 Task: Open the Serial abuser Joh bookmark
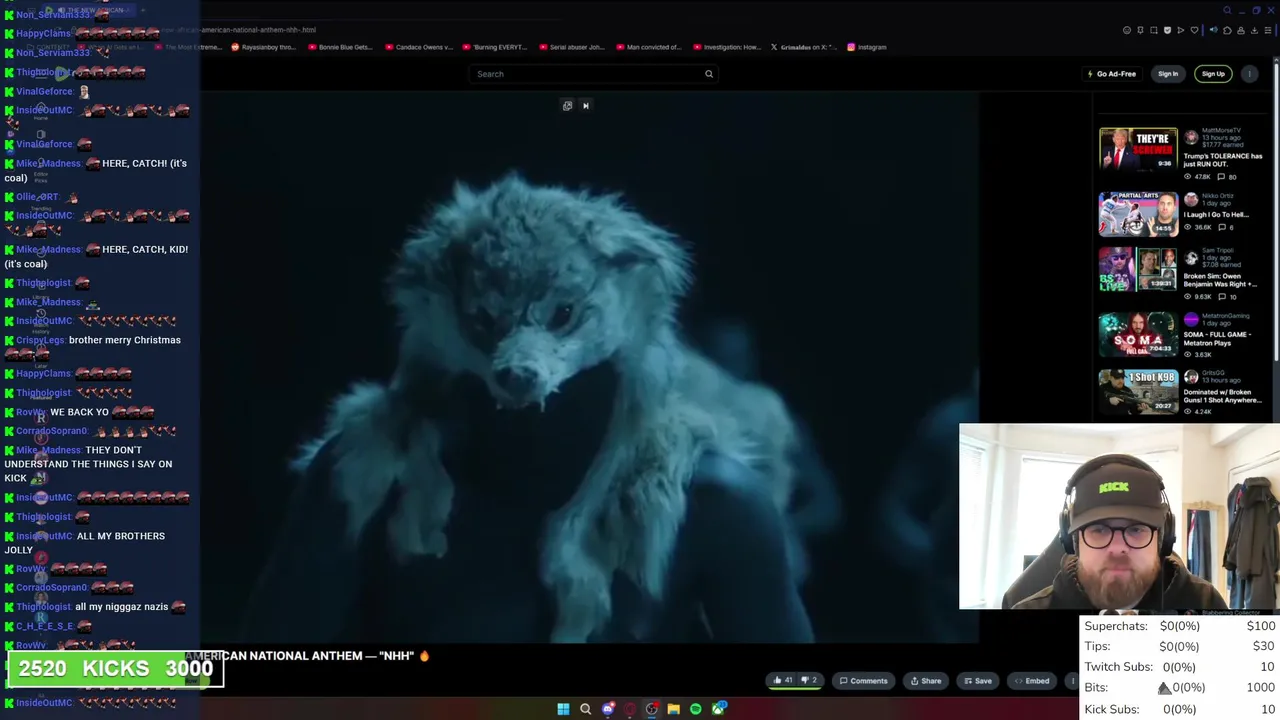(572, 47)
